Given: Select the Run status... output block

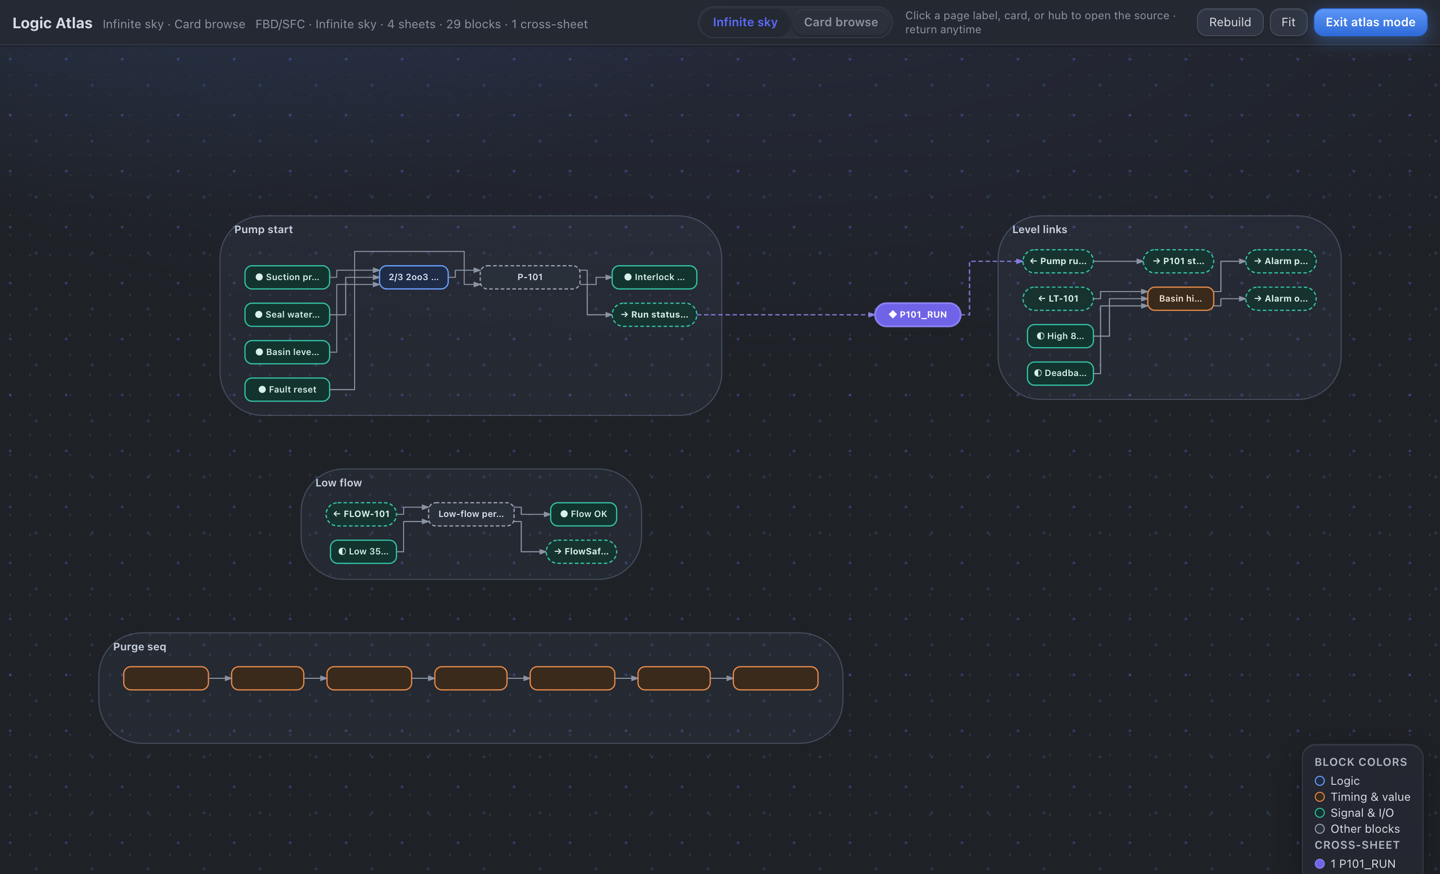Looking at the screenshot, I should pos(654,314).
